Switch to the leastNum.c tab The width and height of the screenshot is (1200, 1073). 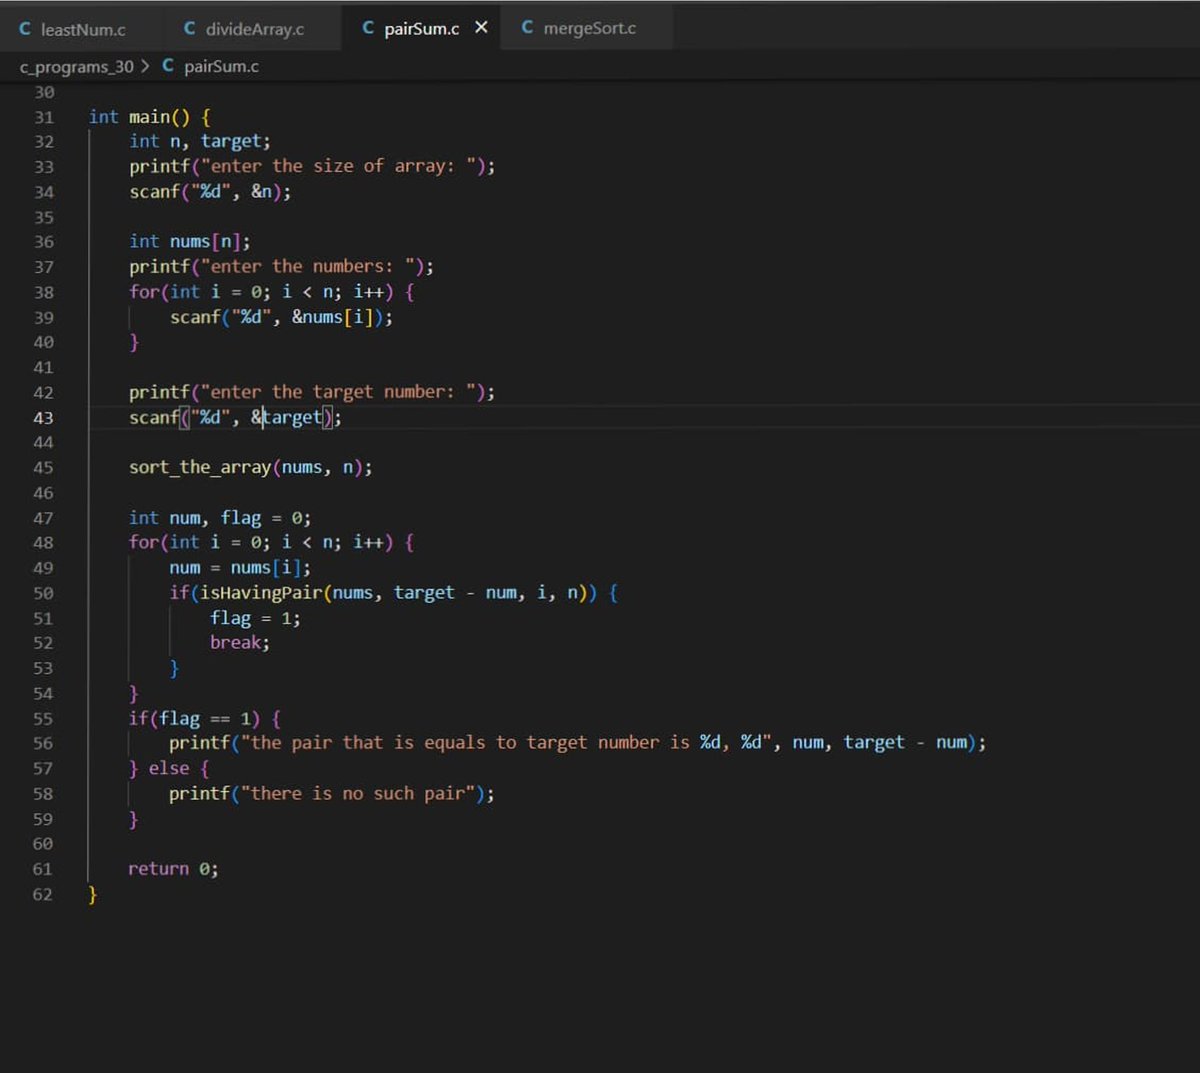[x=84, y=28]
